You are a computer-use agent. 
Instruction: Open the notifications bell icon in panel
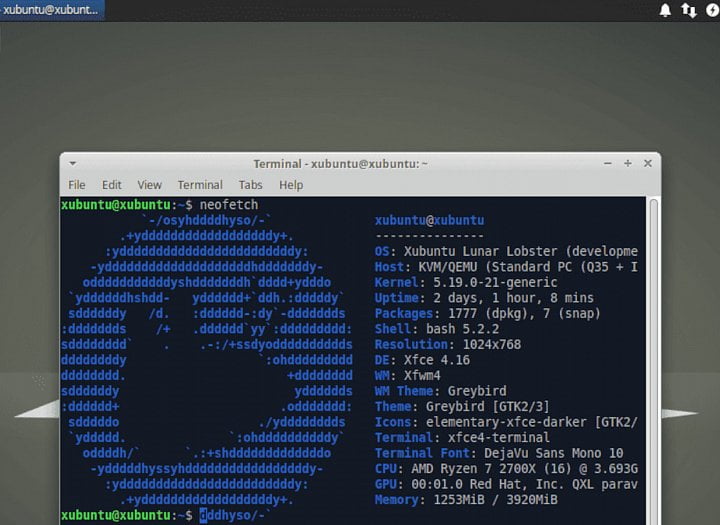pos(665,10)
